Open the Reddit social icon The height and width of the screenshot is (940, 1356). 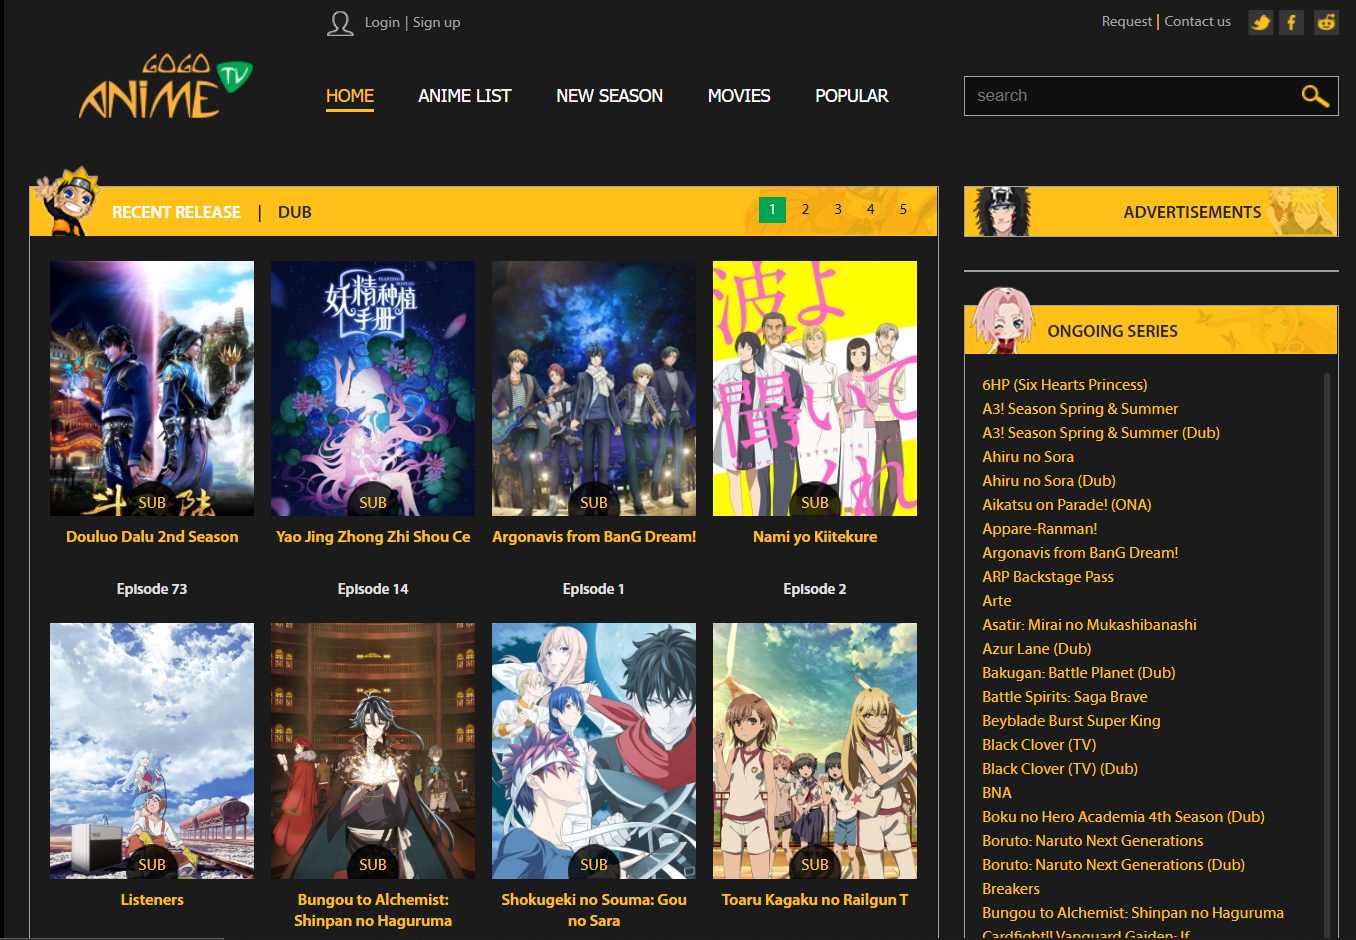tap(1326, 22)
